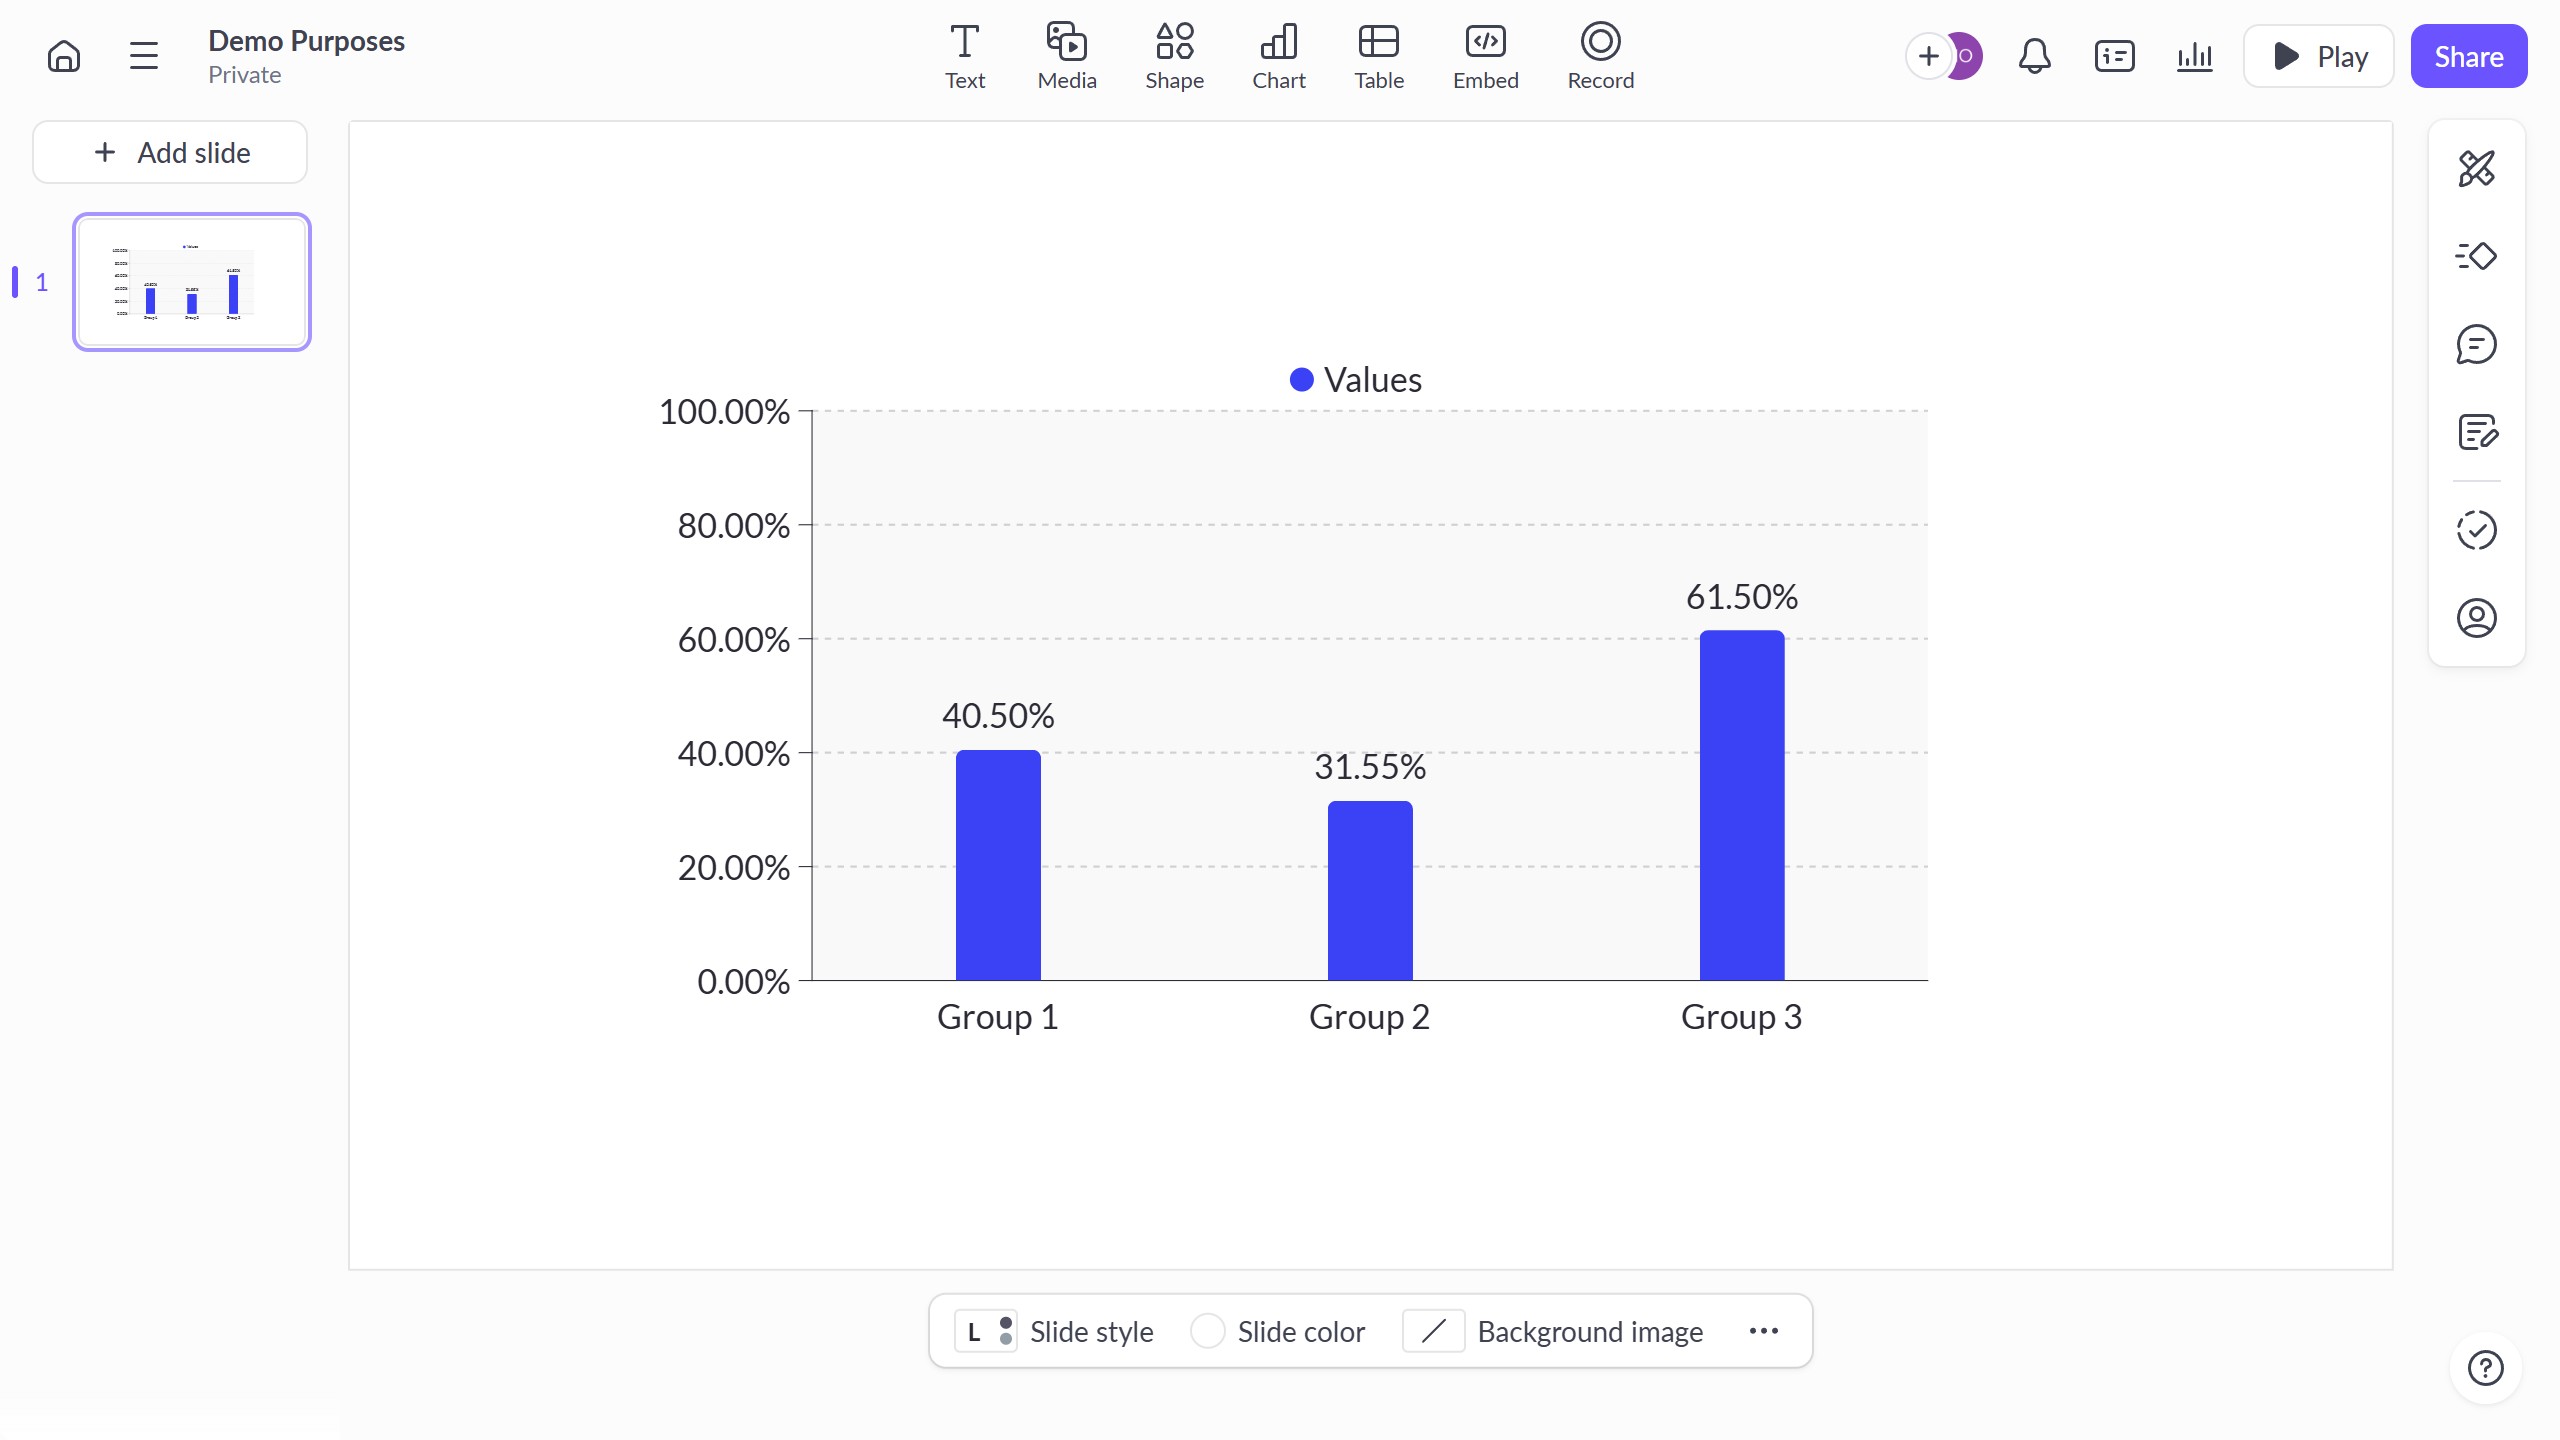Click the Home icon
This screenshot has height=1440, width=2560.
pos(64,56)
